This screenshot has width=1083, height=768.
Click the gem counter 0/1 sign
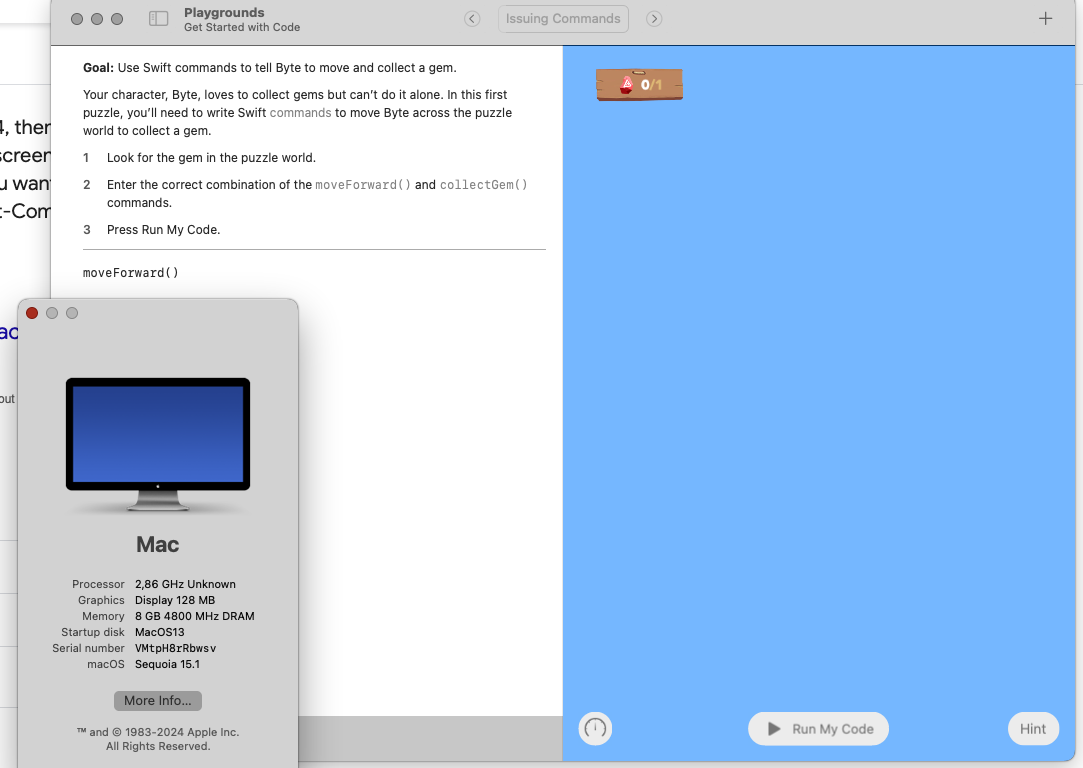[x=640, y=85]
